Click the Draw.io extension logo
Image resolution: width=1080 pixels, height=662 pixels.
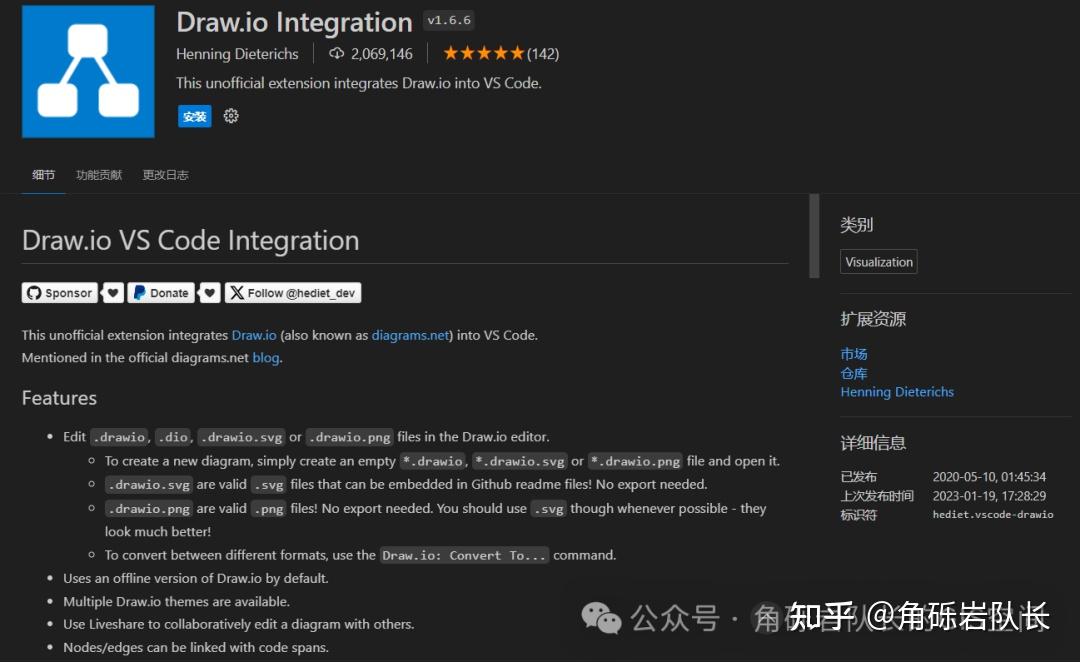[88, 71]
